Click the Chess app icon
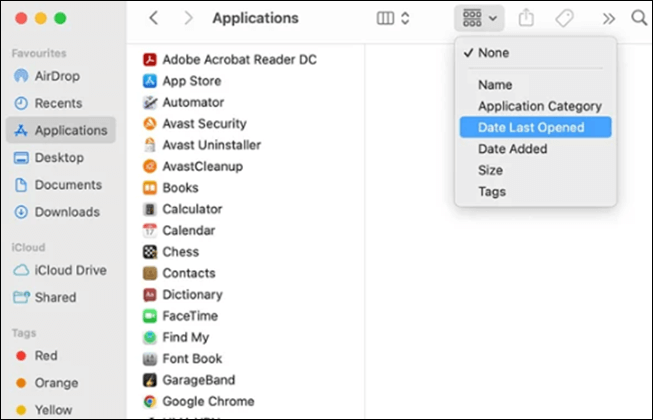The height and width of the screenshot is (420, 653). pyautogui.click(x=150, y=252)
